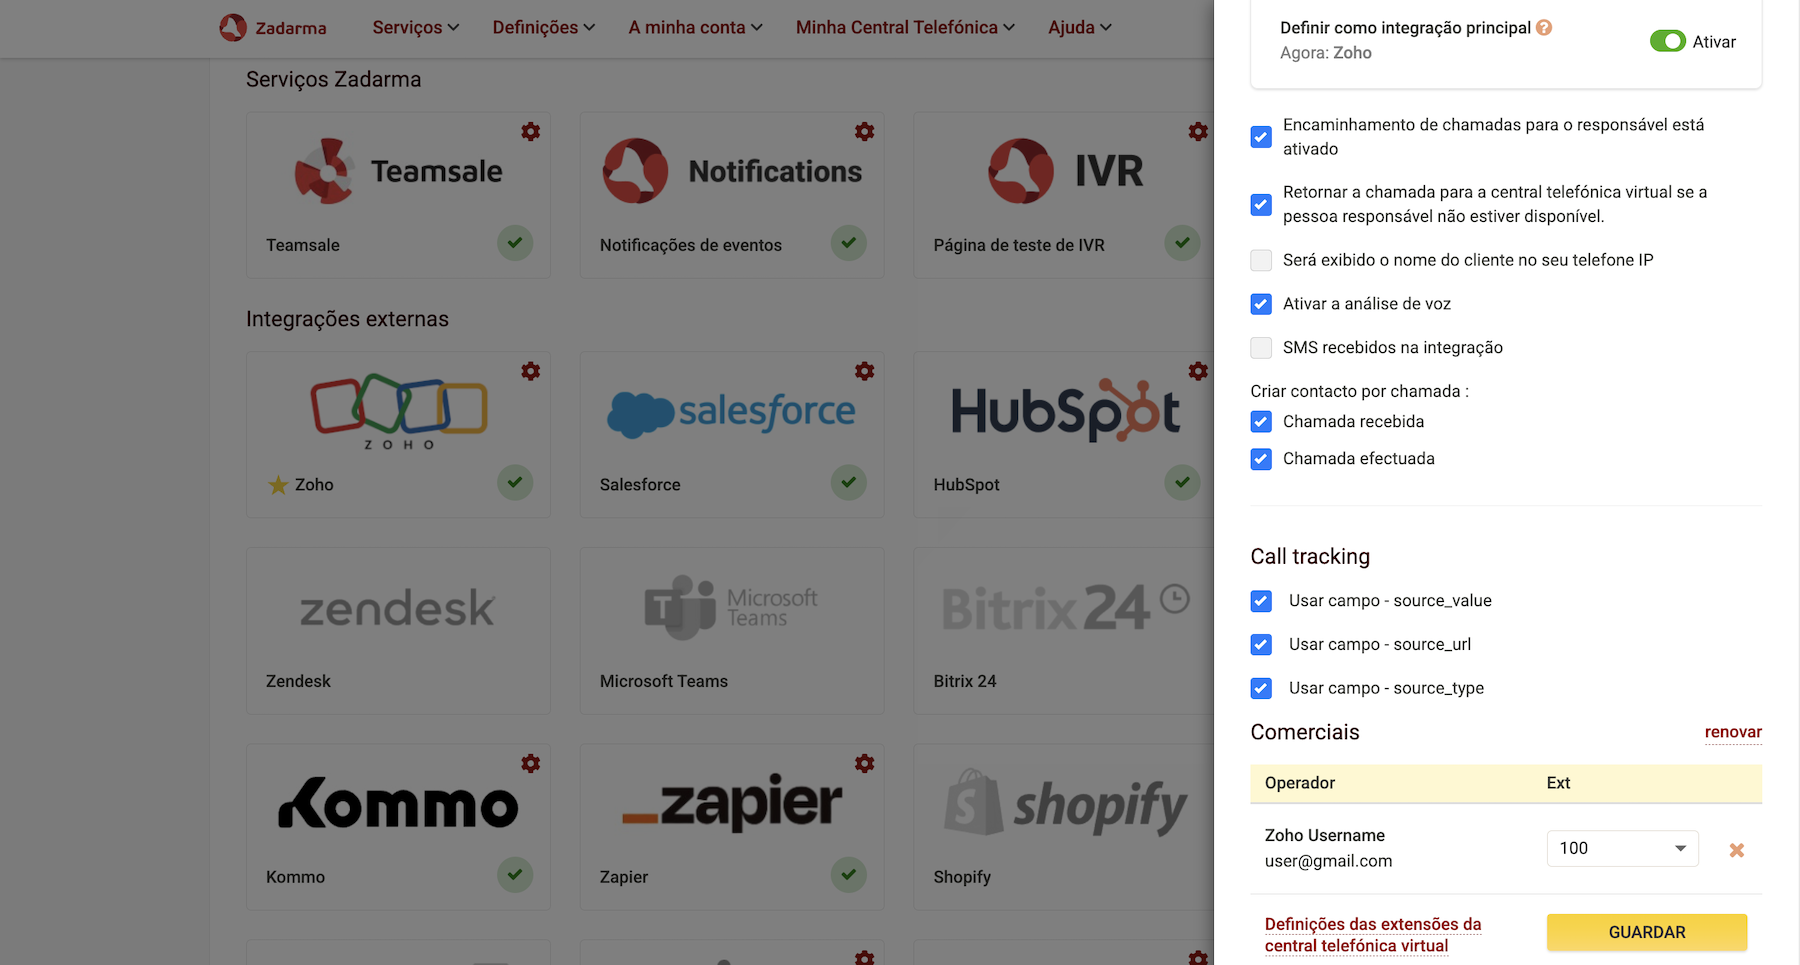Open settings gear on HubSpot card
1800x965 pixels.
coord(1198,371)
